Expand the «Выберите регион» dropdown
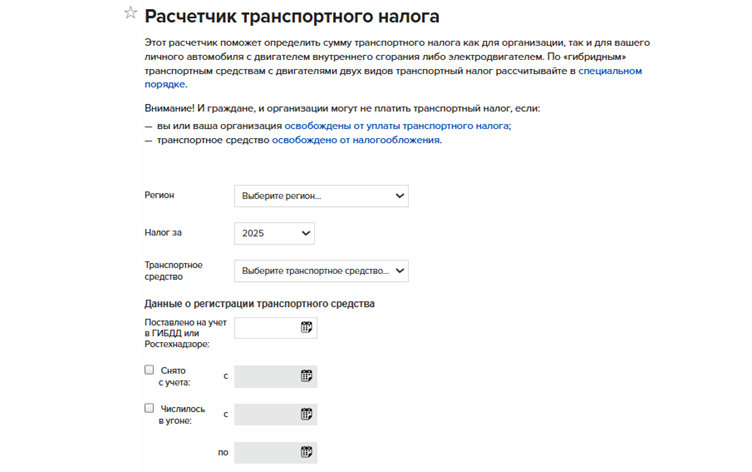This screenshot has width=752, height=472. pos(321,196)
